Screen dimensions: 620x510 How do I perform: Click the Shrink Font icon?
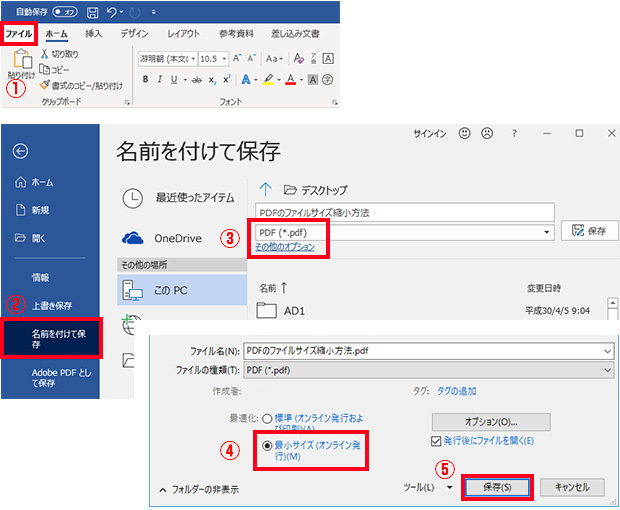coord(251,58)
